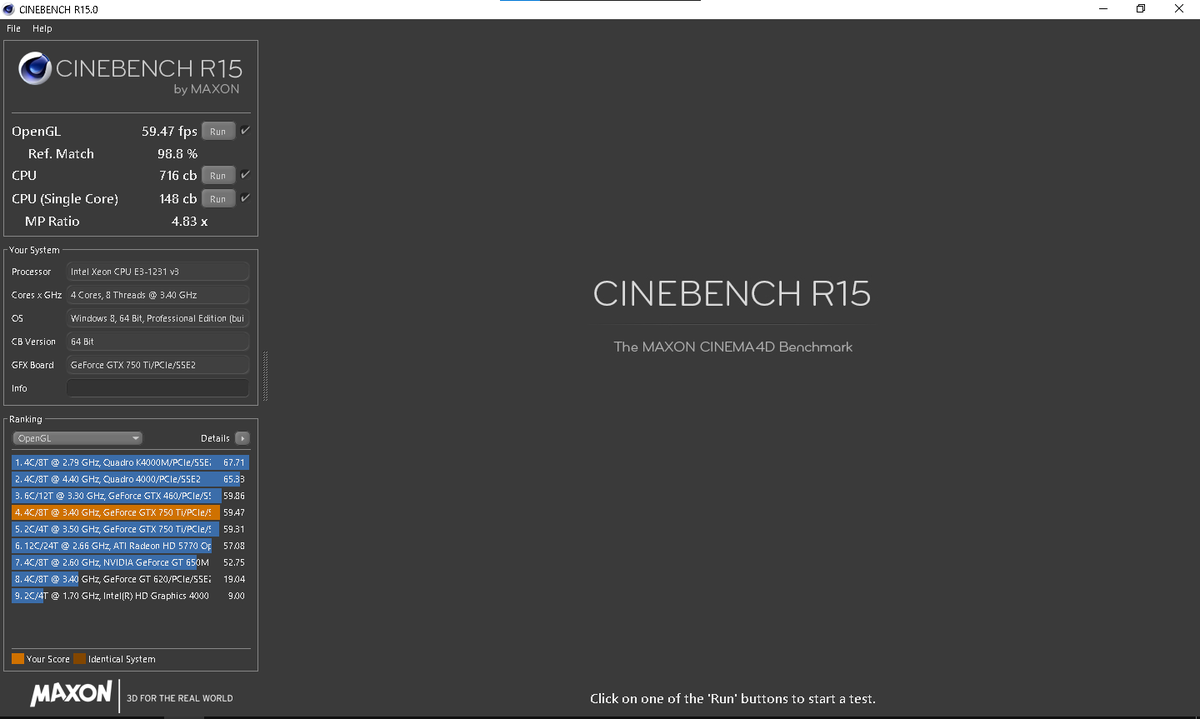Click the OpenGL 59.47 fps score value
The image size is (1200, 719).
[x=169, y=131]
